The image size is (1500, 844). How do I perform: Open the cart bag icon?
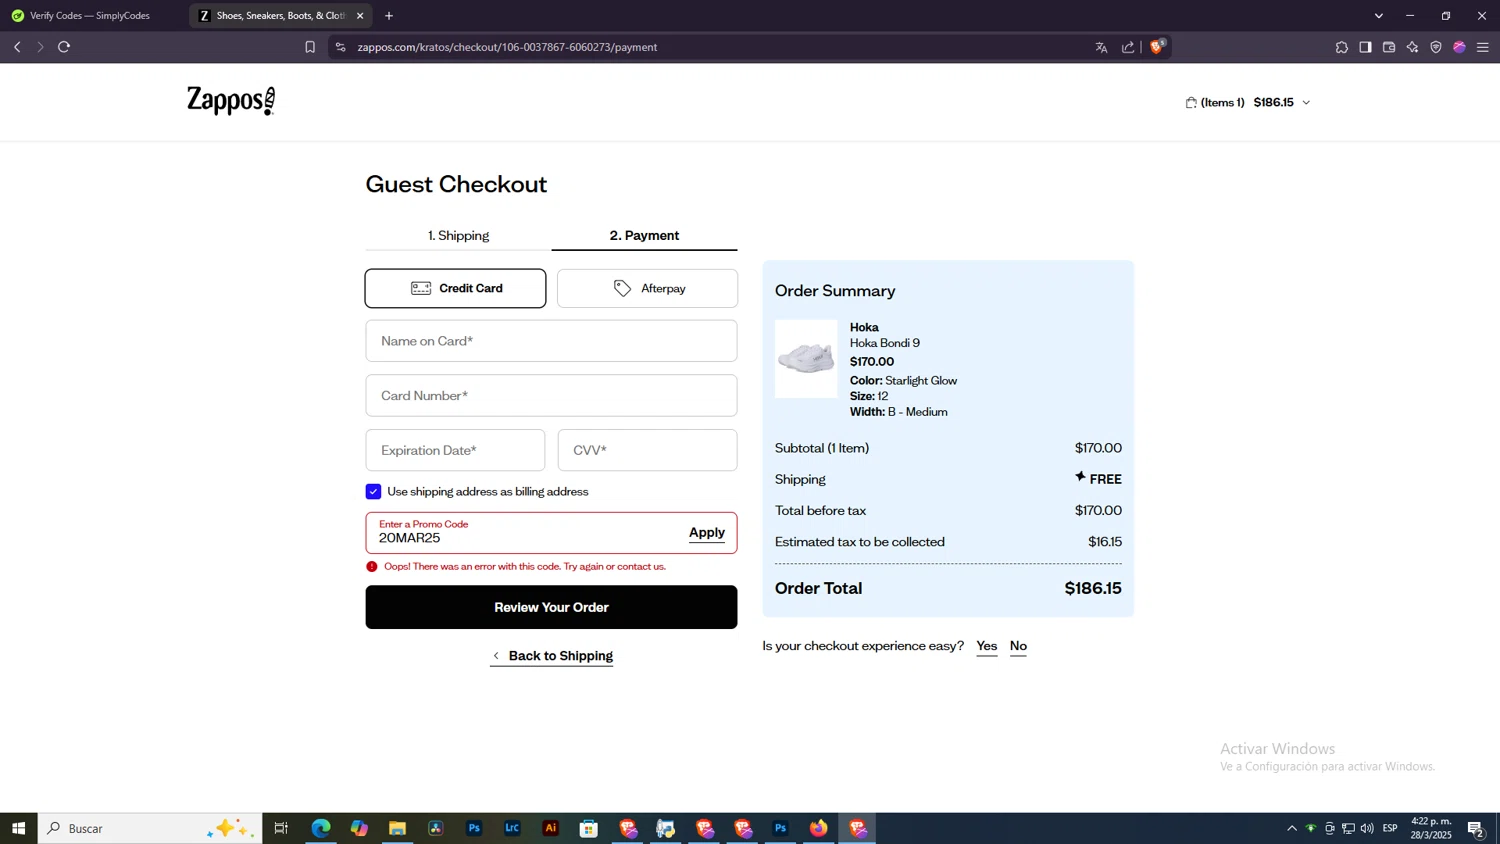[x=1191, y=102]
